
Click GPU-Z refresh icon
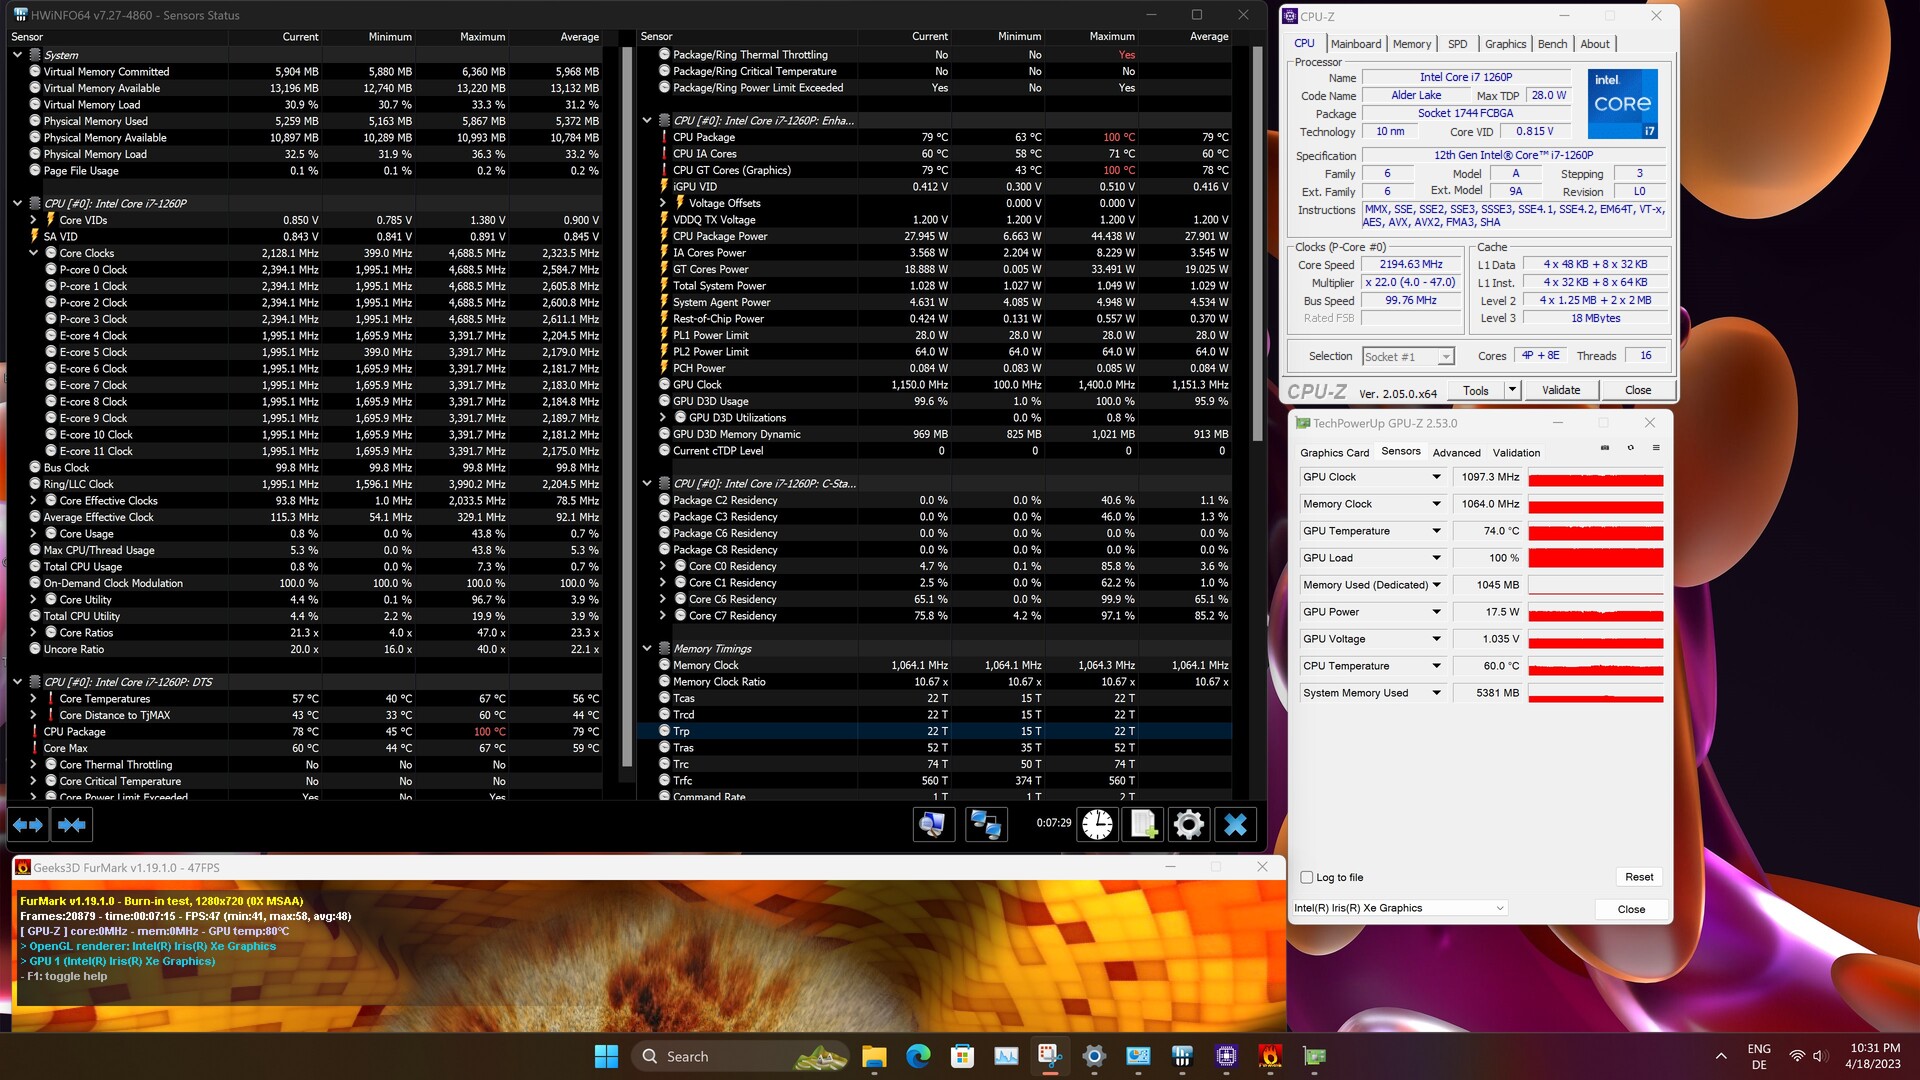[x=1631, y=448]
